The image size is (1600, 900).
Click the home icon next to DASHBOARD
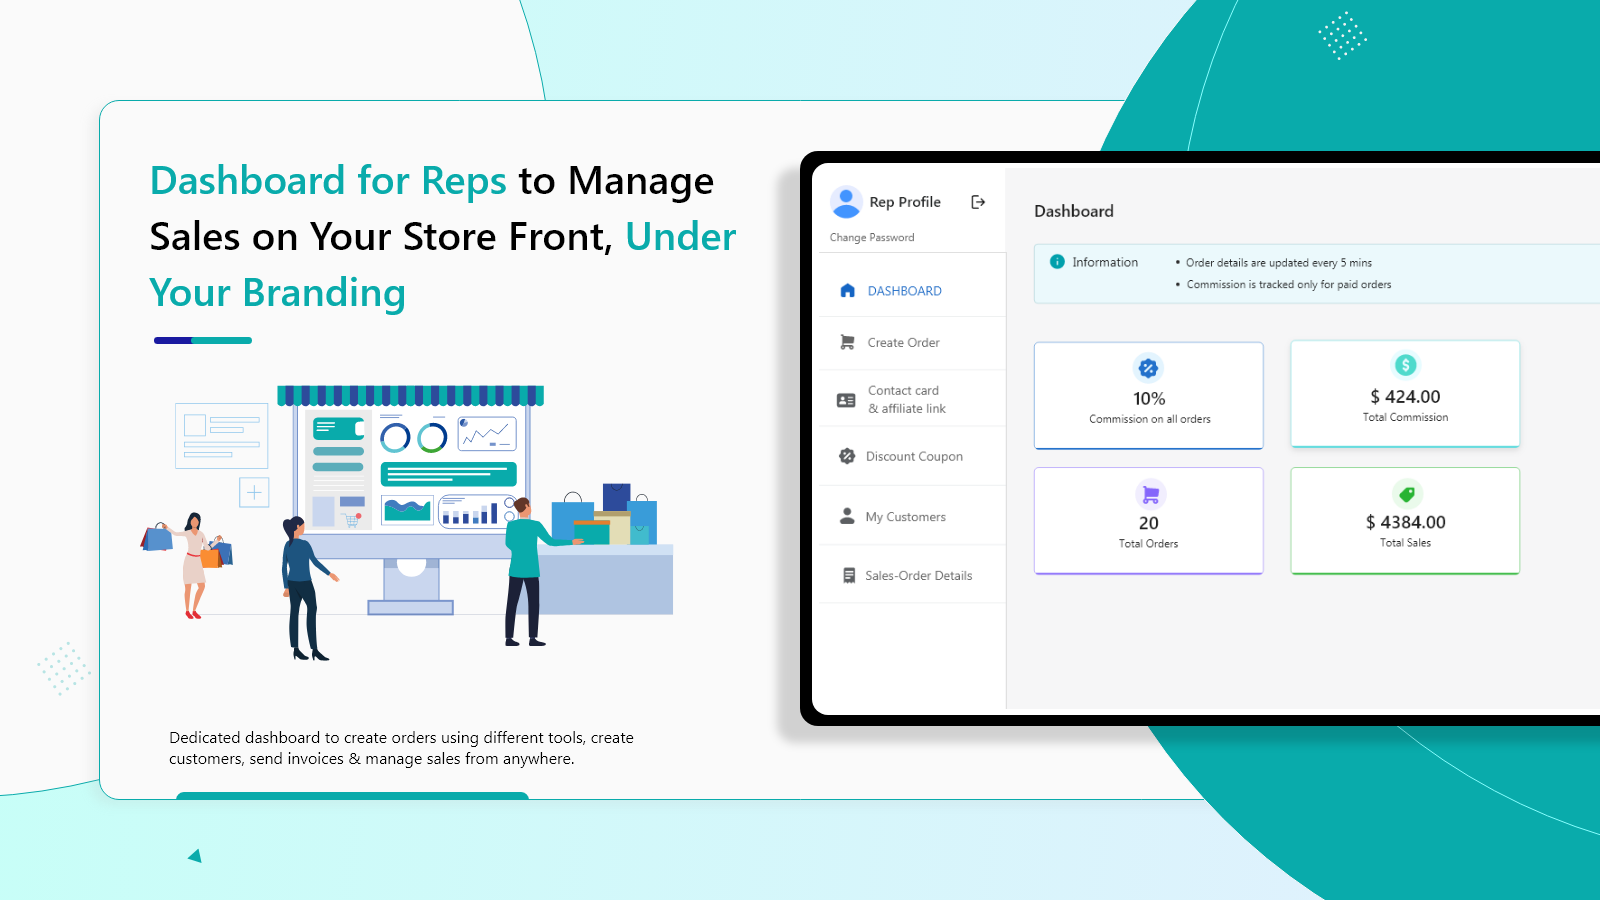tap(848, 291)
